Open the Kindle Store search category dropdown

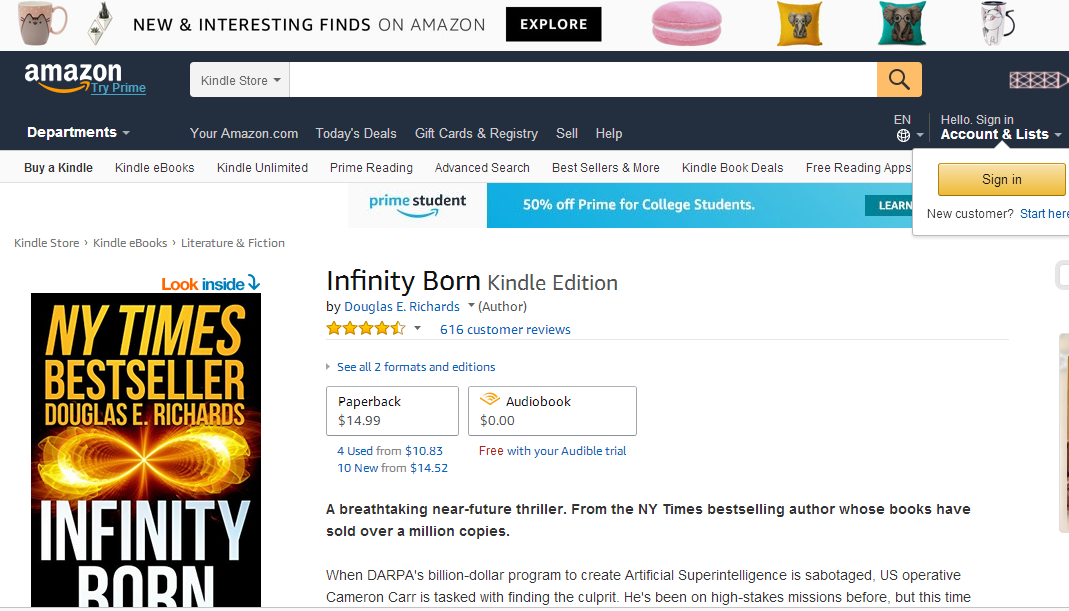pyautogui.click(x=240, y=80)
